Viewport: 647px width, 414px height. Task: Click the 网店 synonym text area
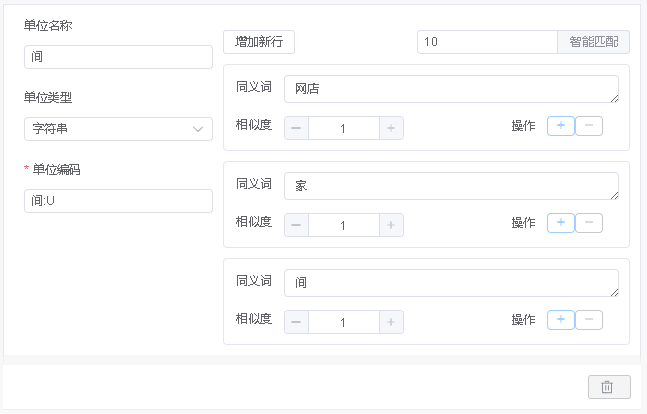click(451, 89)
